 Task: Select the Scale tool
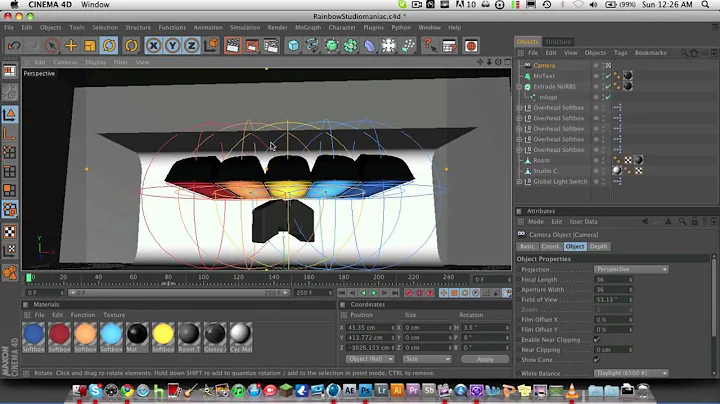tap(90, 45)
